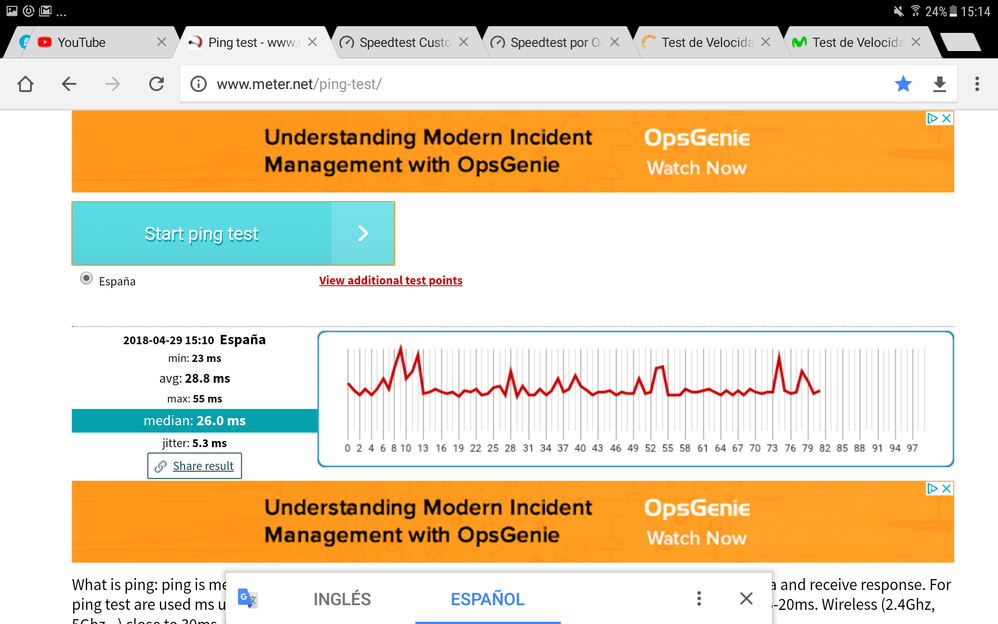This screenshot has height=624, width=998.
Task: Switch to the YouTube tab
Action: click(81, 42)
